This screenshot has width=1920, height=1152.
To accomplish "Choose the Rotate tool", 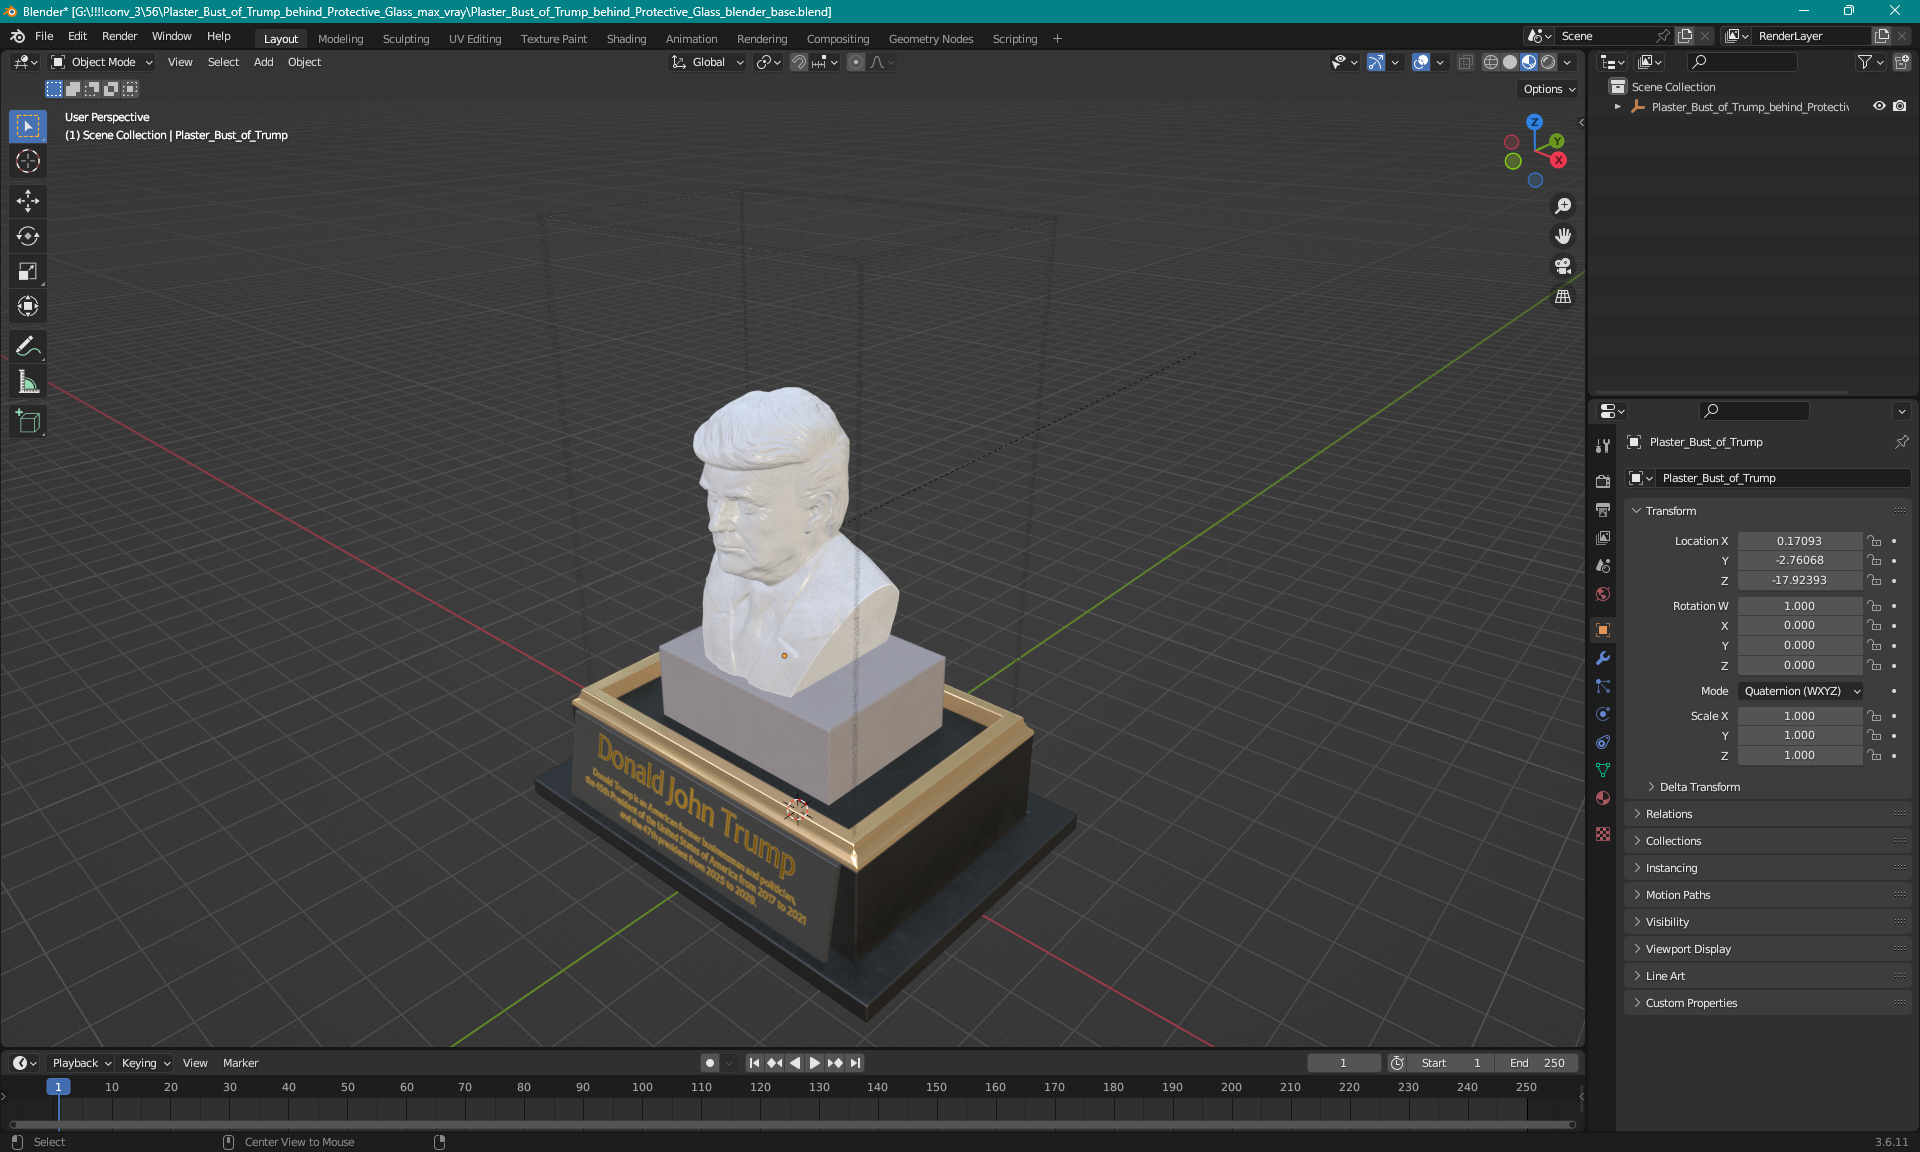I will tap(28, 236).
